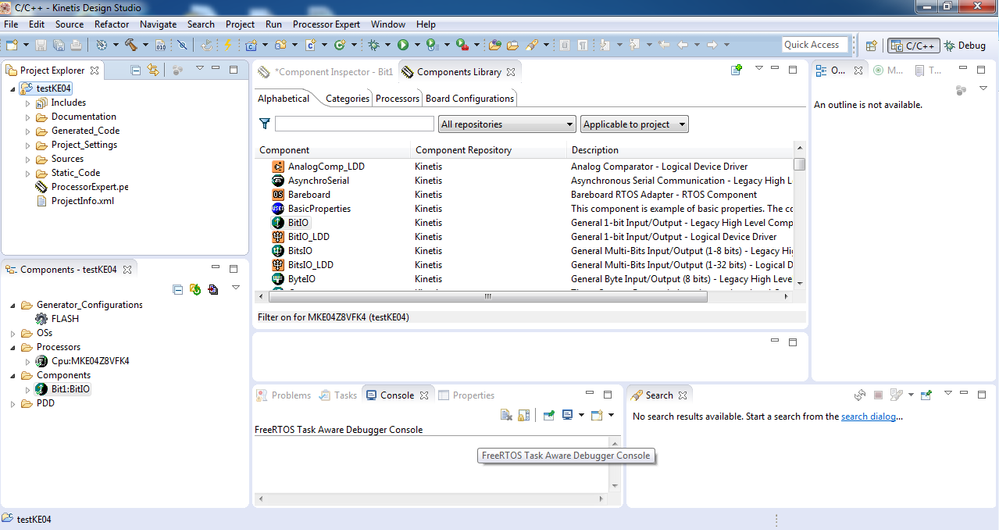The image size is (999, 530).
Task: Close the Console tab
Action: coord(424,395)
